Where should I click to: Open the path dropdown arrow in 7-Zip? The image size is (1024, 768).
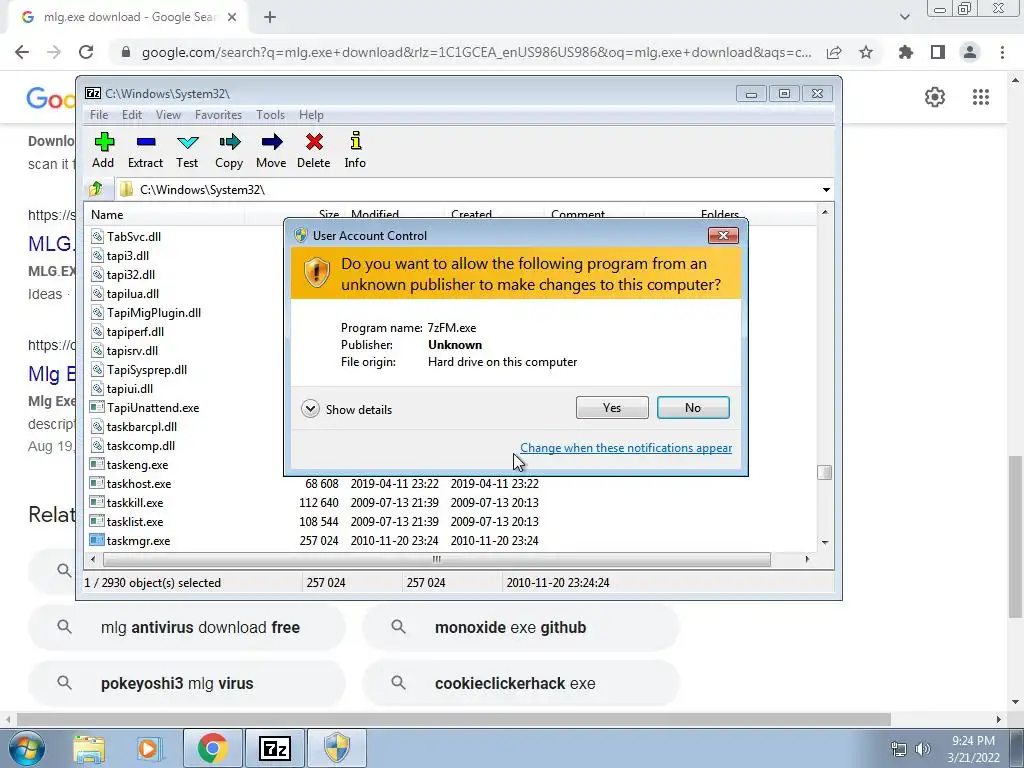(825, 190)
